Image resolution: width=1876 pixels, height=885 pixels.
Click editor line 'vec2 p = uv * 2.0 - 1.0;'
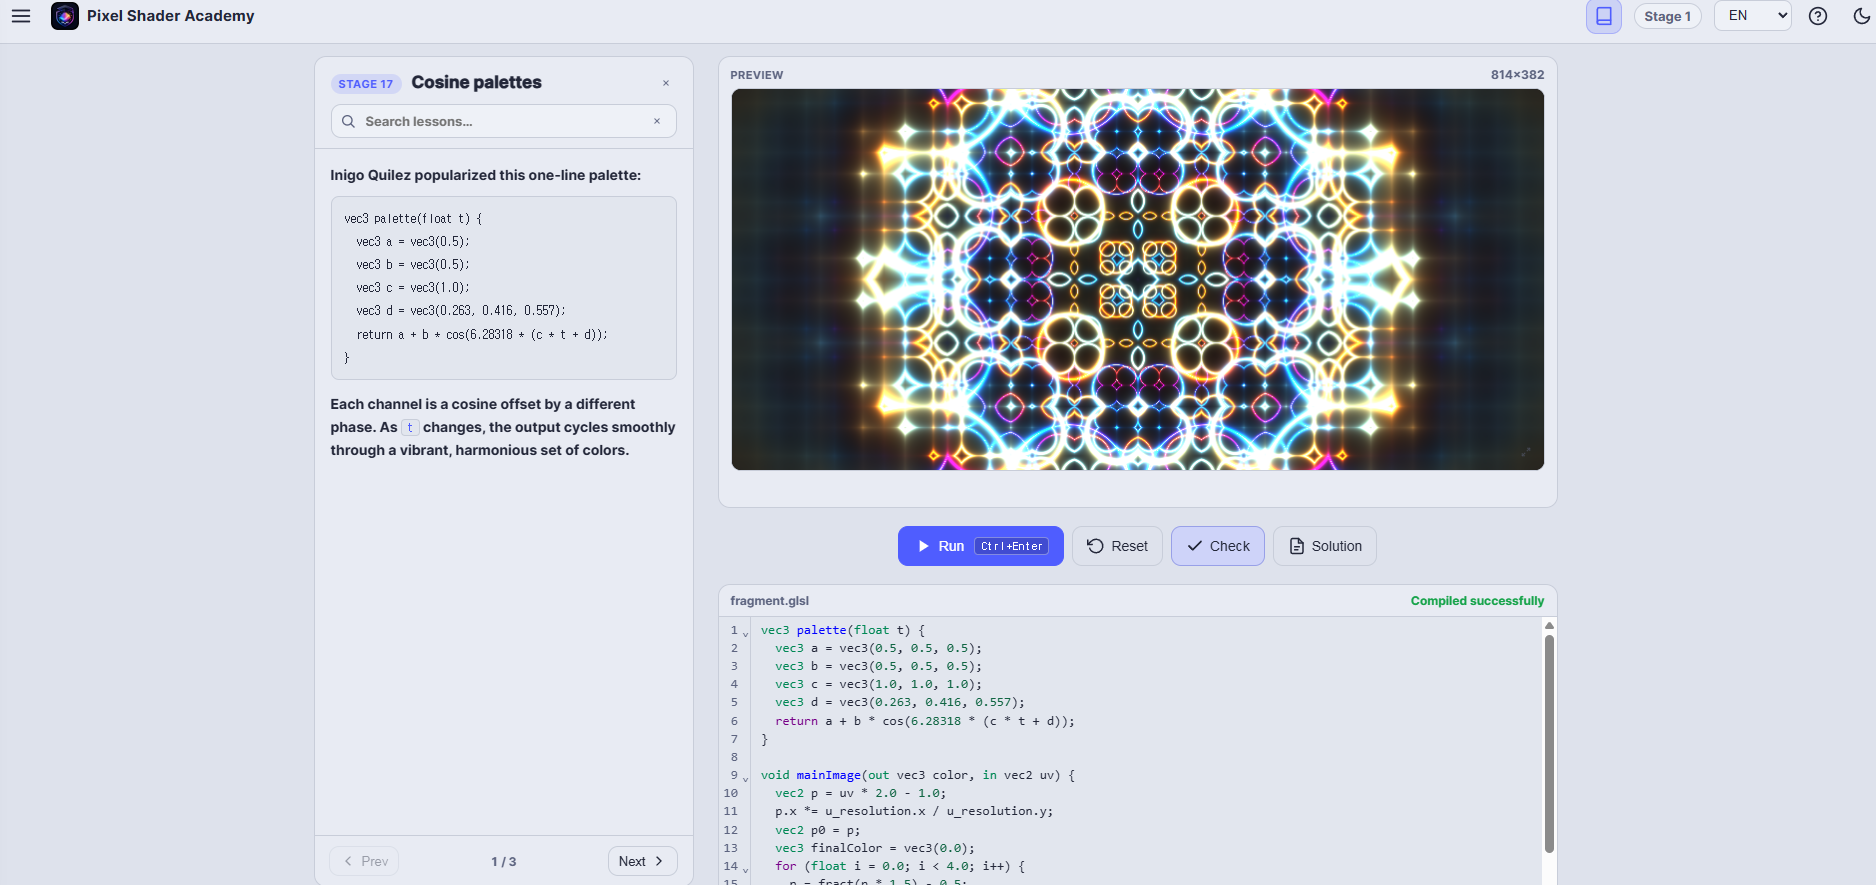coord(860,793)
